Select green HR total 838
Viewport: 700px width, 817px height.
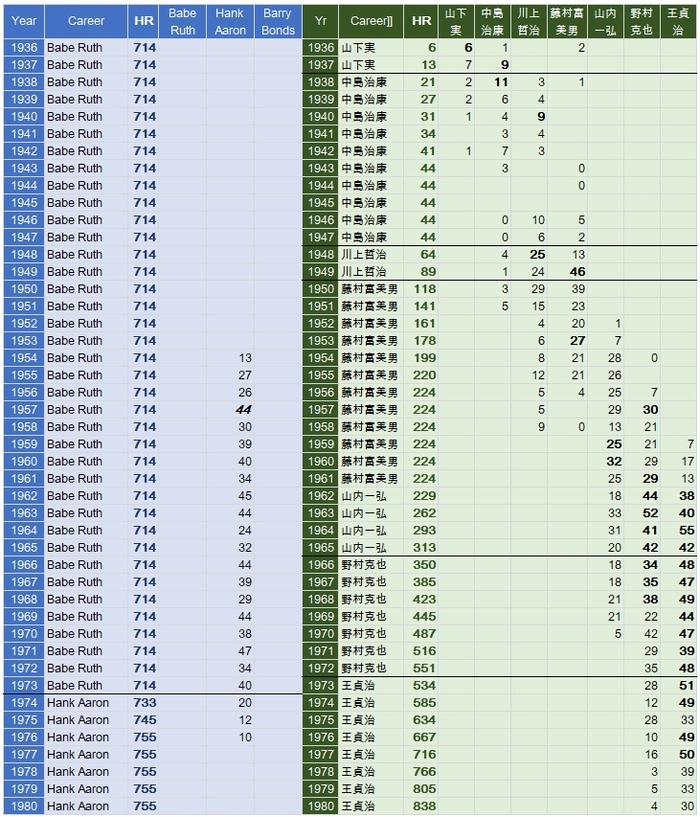click(x=424, y=806)
